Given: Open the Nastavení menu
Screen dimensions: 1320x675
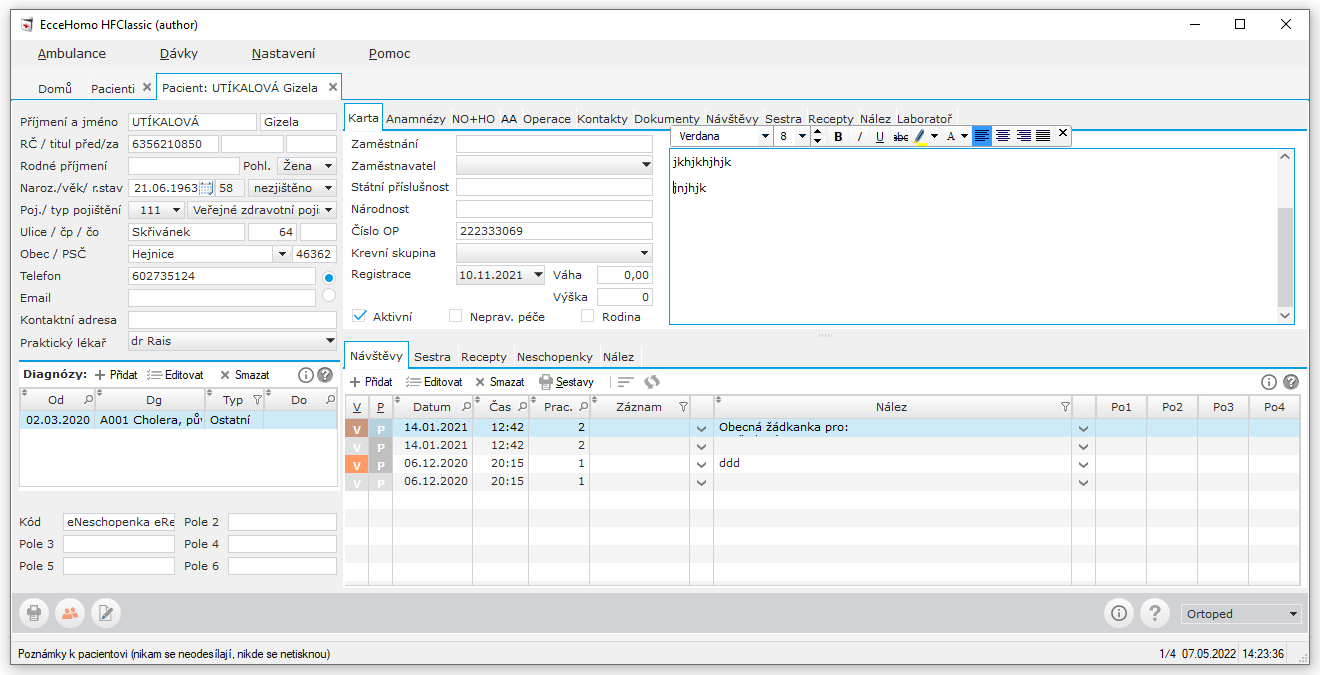Looking at the screenshot, I should pyautogui.click(x=284, y=54).
